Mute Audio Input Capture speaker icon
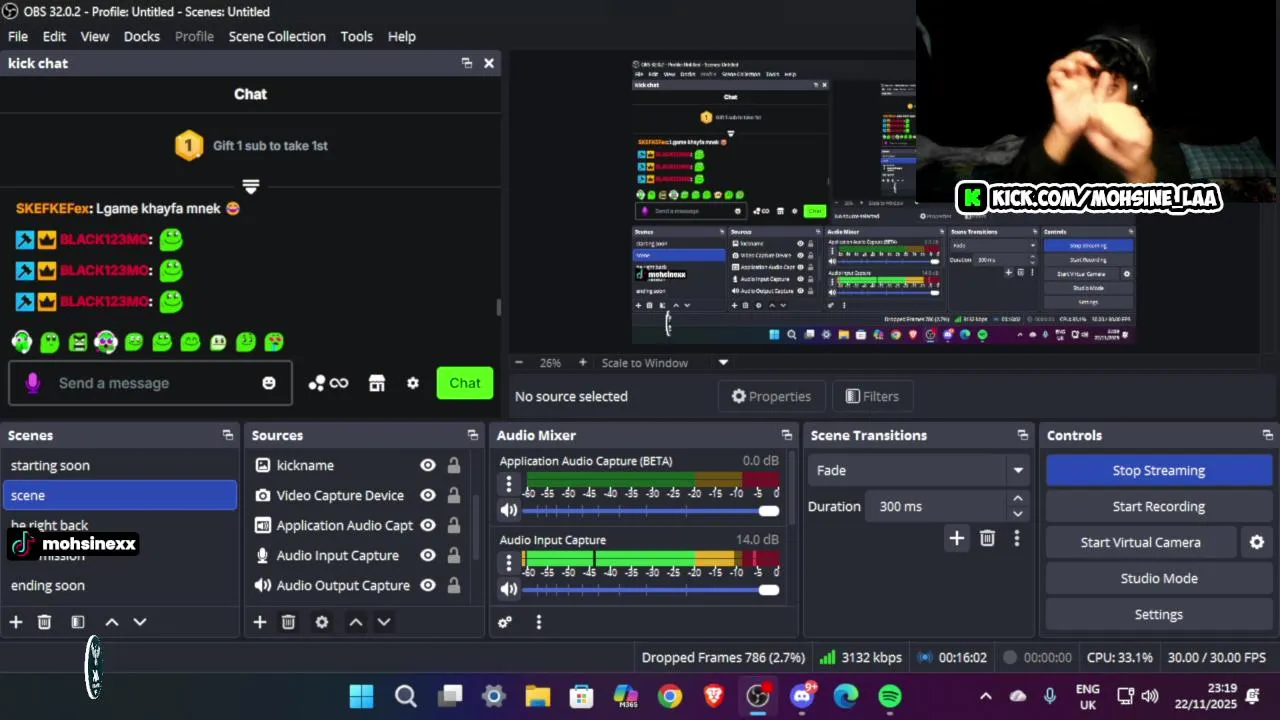The width and height of the screenshot is (1280, 720). pos(509,590)
